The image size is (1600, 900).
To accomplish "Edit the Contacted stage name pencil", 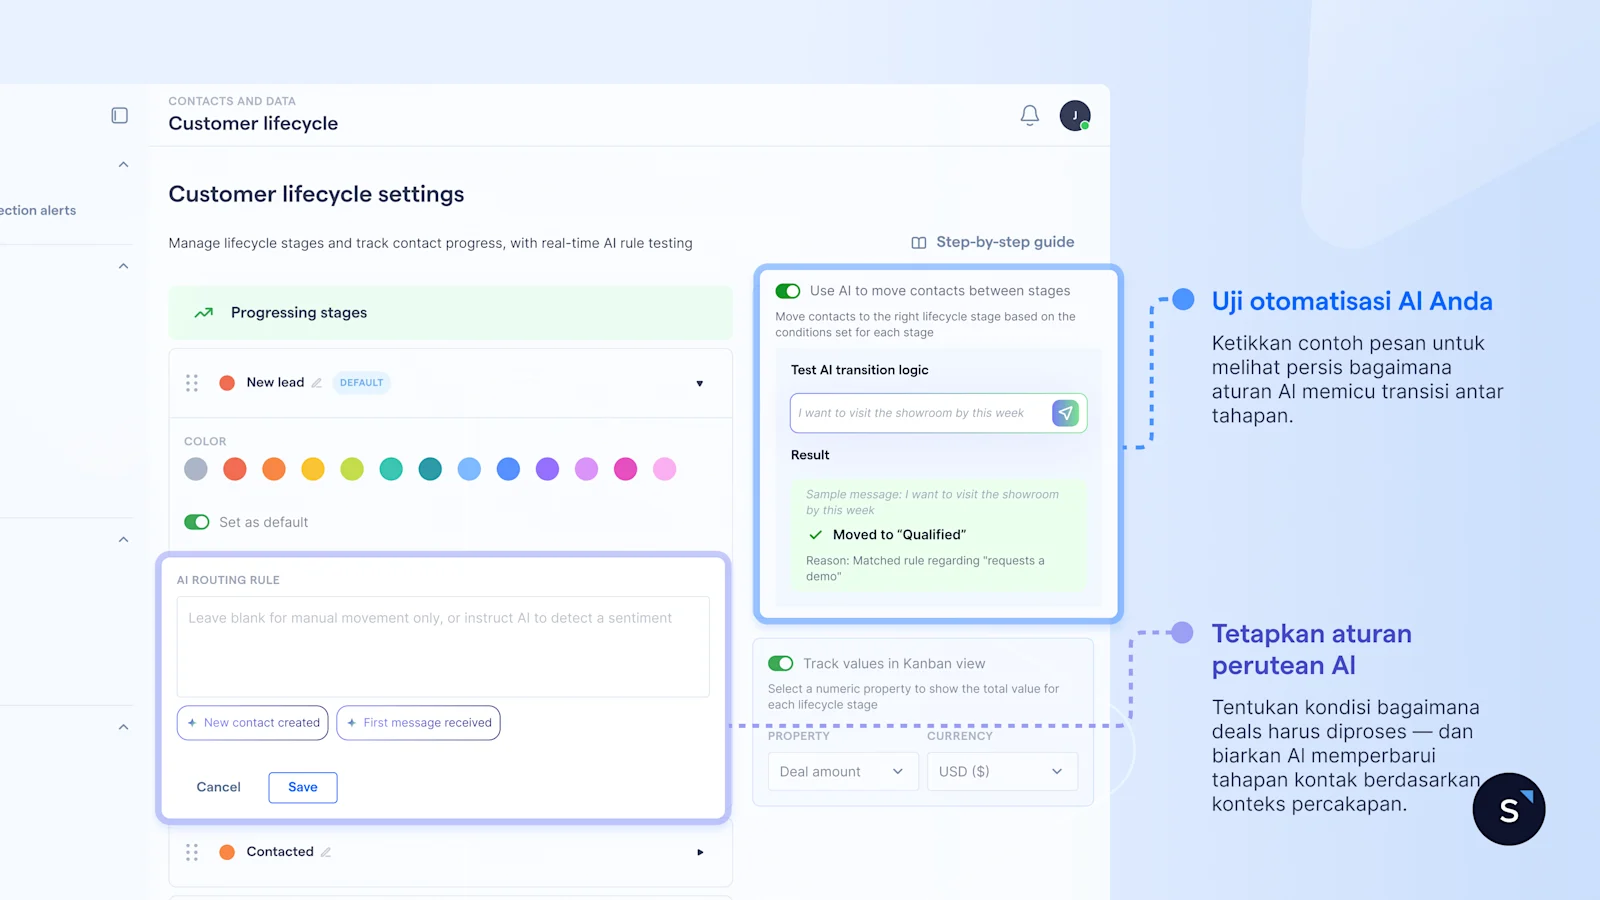I will pyautogui.click(x=326, y=852).
